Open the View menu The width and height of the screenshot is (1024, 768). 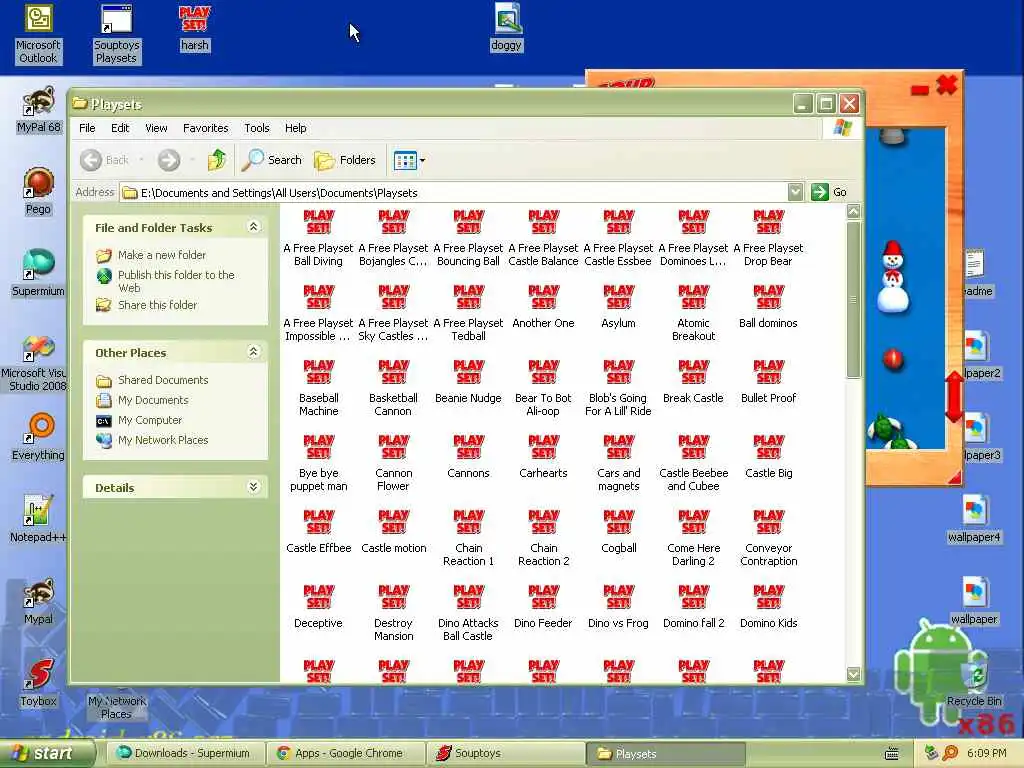tap(156, 128)
